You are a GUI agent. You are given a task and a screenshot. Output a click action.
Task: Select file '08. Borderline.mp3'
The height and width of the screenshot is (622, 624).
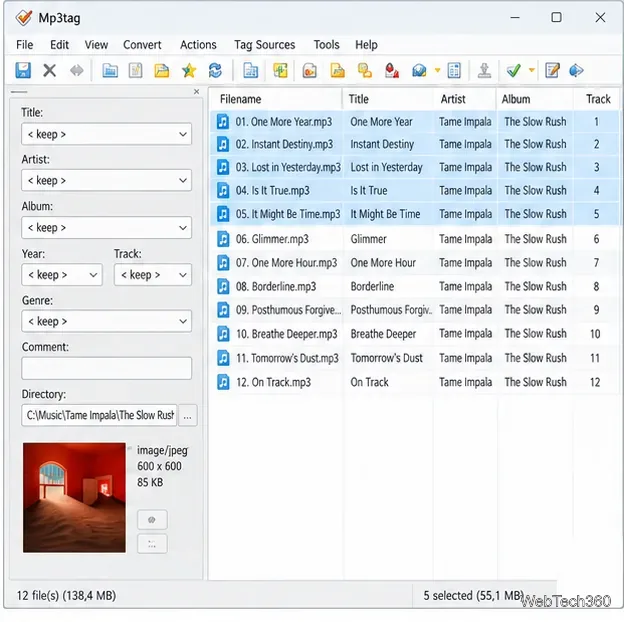(x=276, y=287)
